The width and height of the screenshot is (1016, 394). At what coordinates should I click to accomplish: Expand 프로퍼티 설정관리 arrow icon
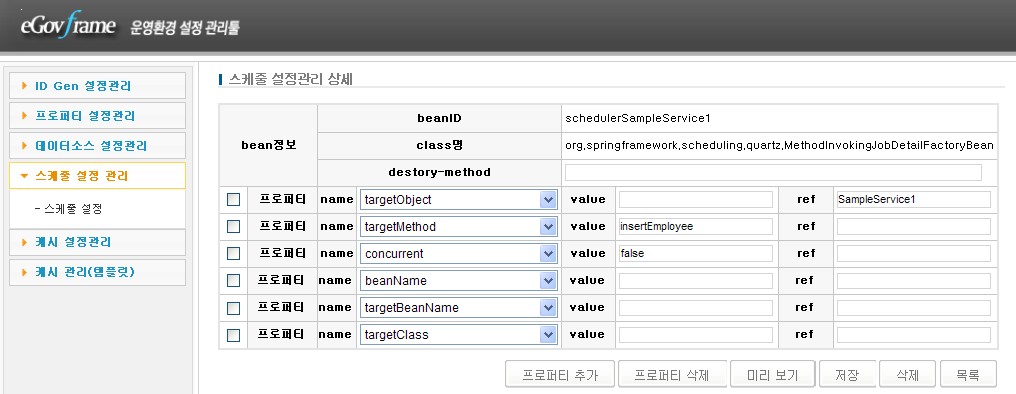click(25, 116)
